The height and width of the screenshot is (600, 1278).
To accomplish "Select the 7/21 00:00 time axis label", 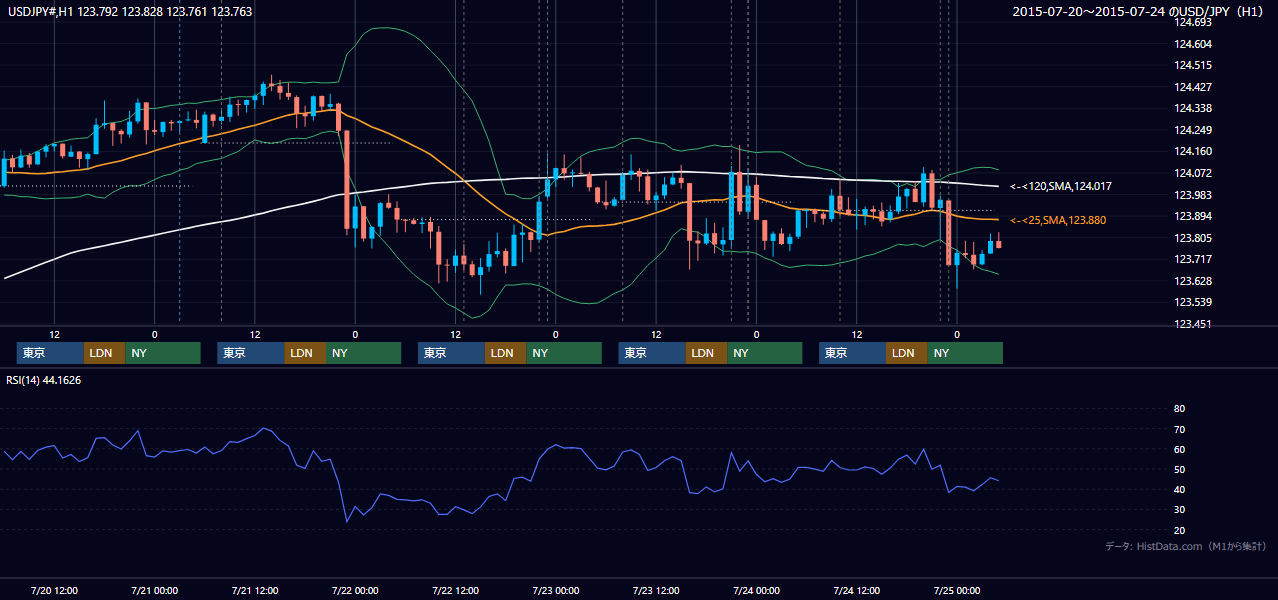I will pyautogui.click(x=154, y=590).
